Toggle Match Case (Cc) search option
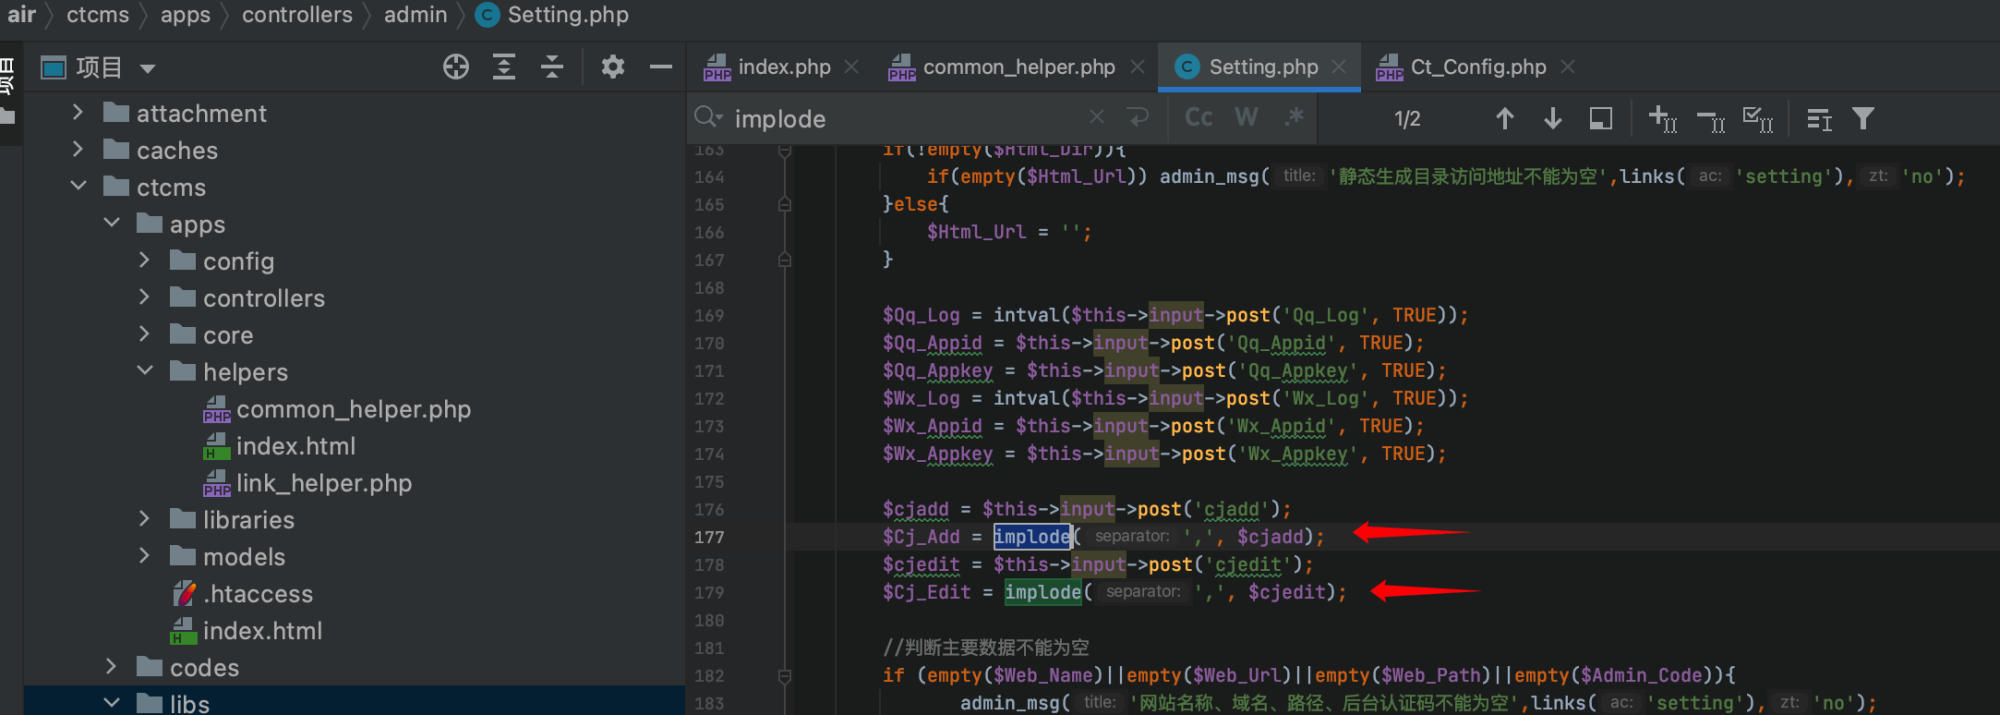Screen dimensions: 2000x715 point(1198,118)
